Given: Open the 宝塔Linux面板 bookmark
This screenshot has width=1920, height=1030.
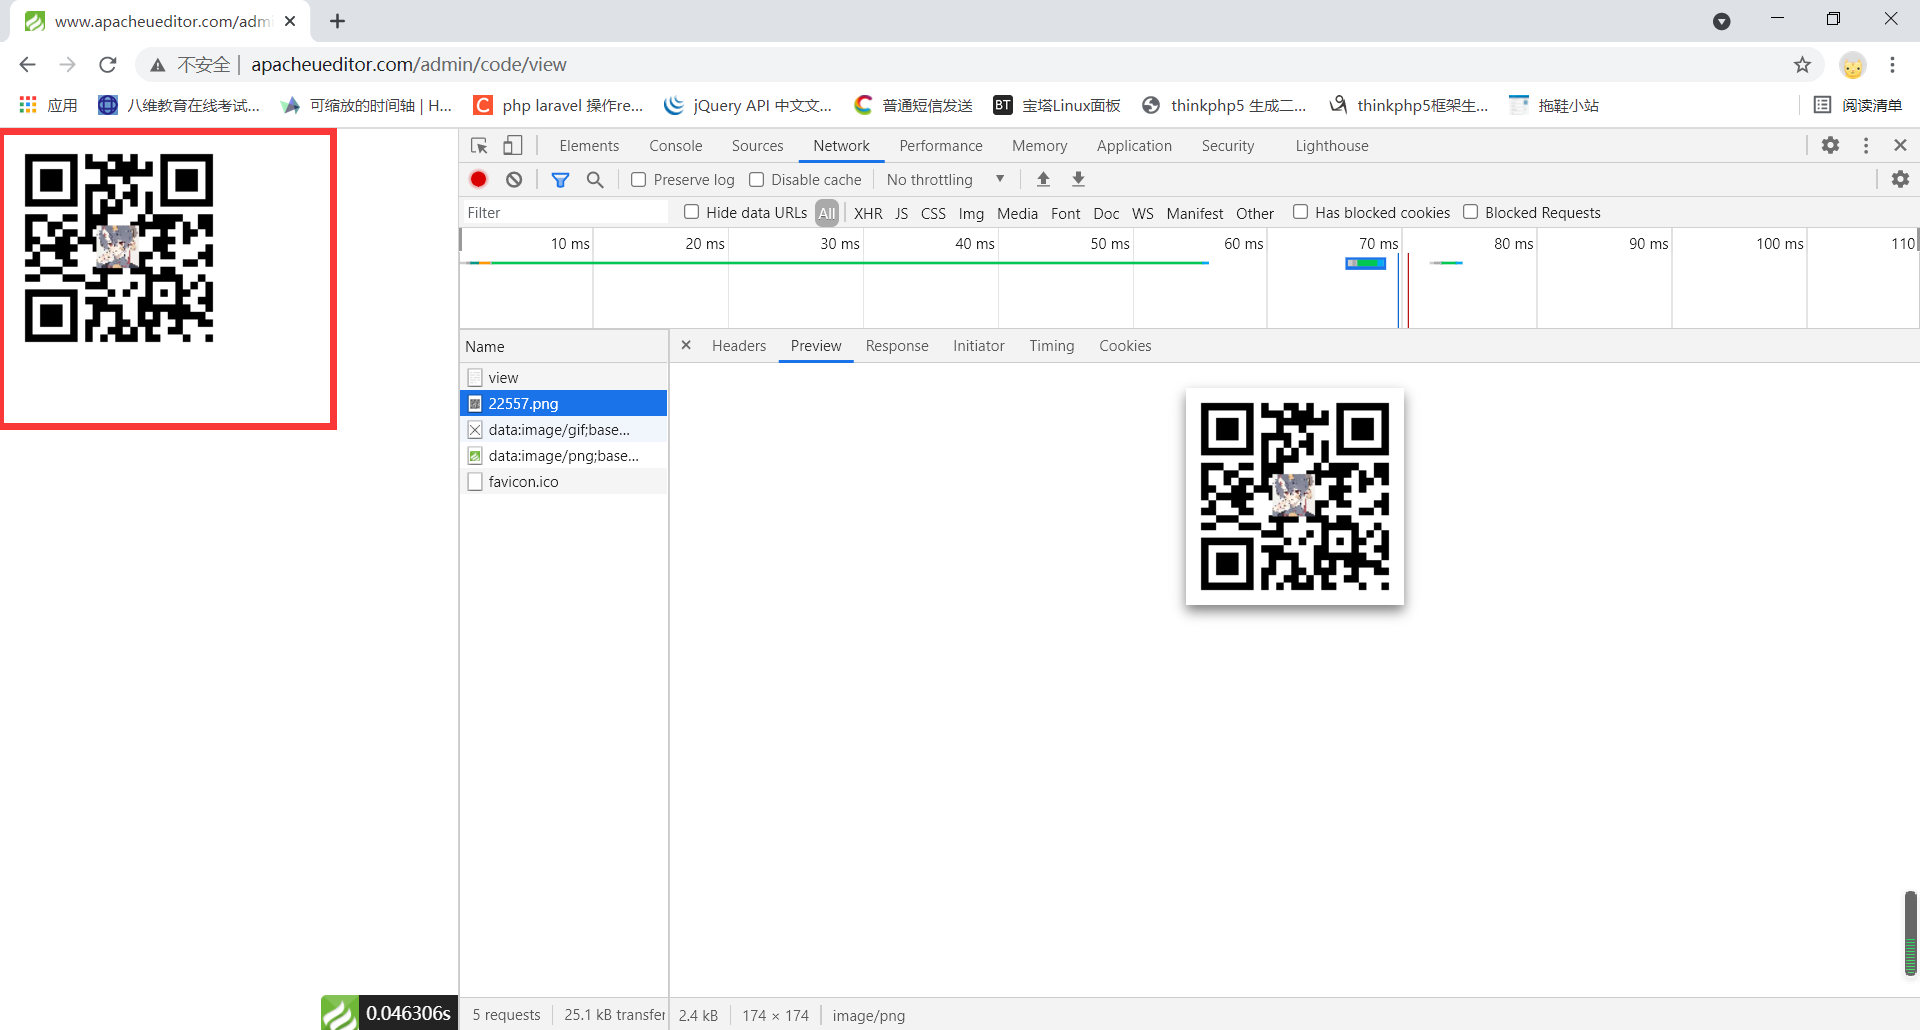Looking at the screenshot, I should tap(1057, 105).
